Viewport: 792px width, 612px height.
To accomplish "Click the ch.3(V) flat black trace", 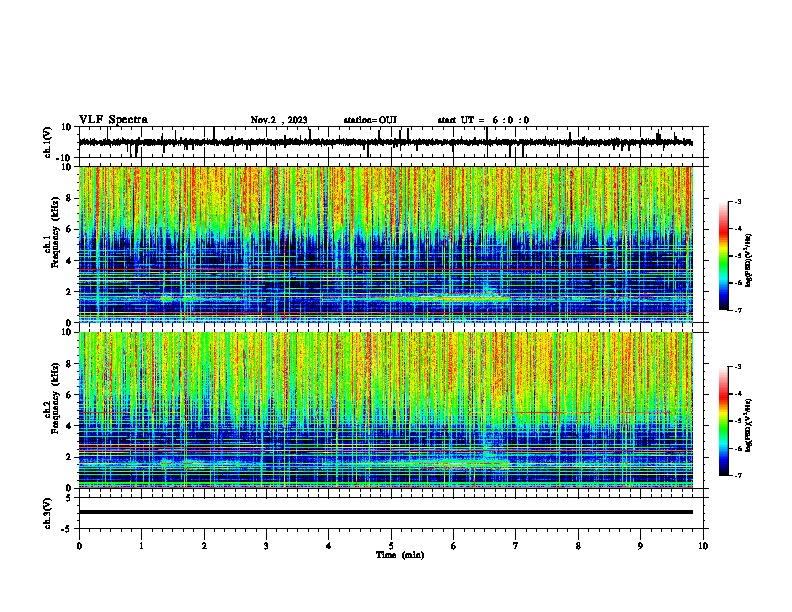I will [x=386, y=512].
